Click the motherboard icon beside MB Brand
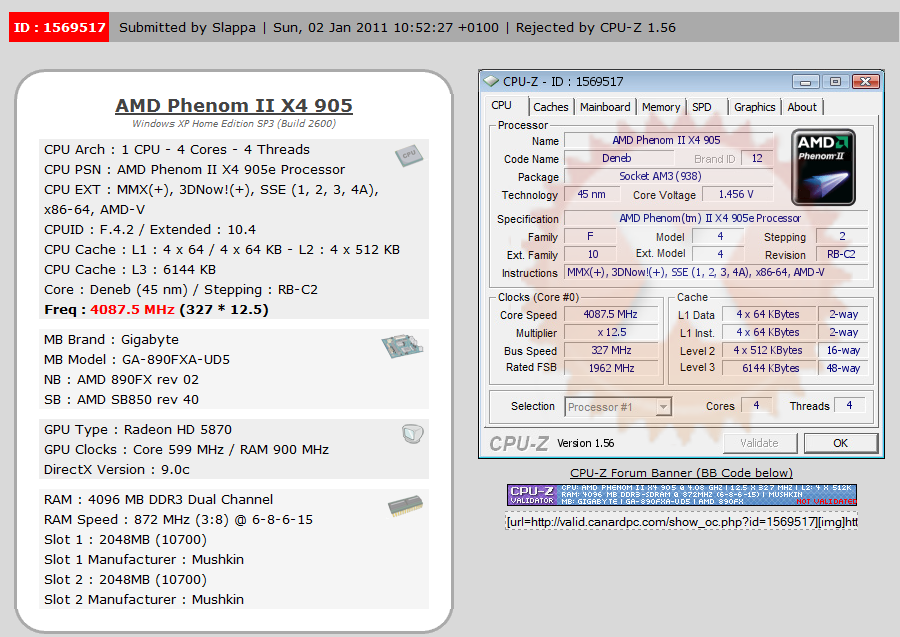900x637 pixels. click(402, 346)
